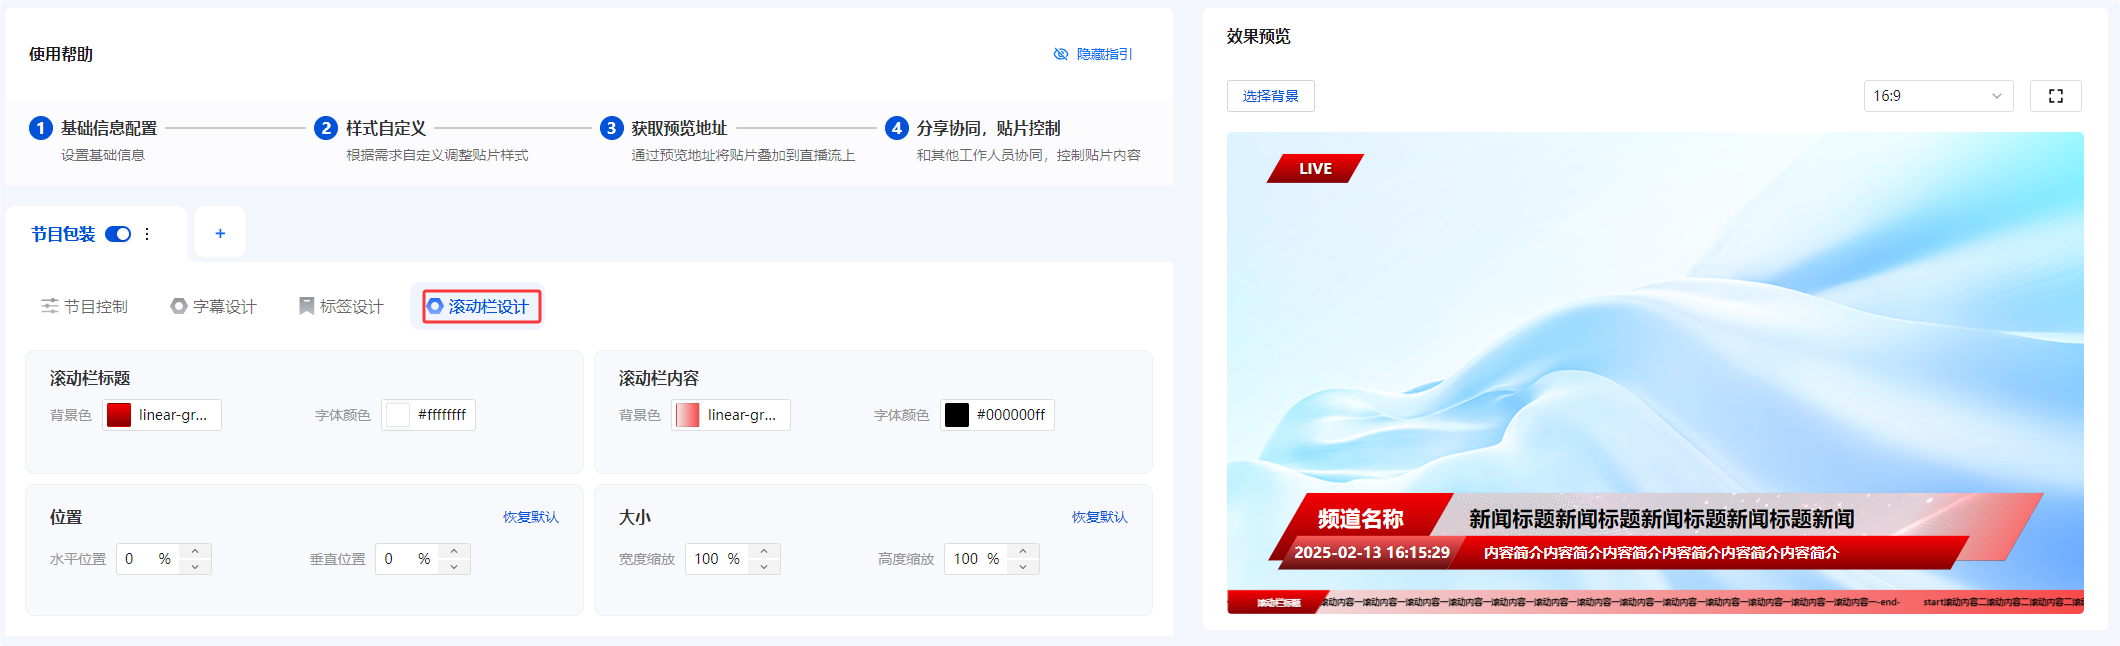Click the 节目控制 sliders icon
The height and width of the screenshot is (646, 2120).
click(x=49, y=306)
